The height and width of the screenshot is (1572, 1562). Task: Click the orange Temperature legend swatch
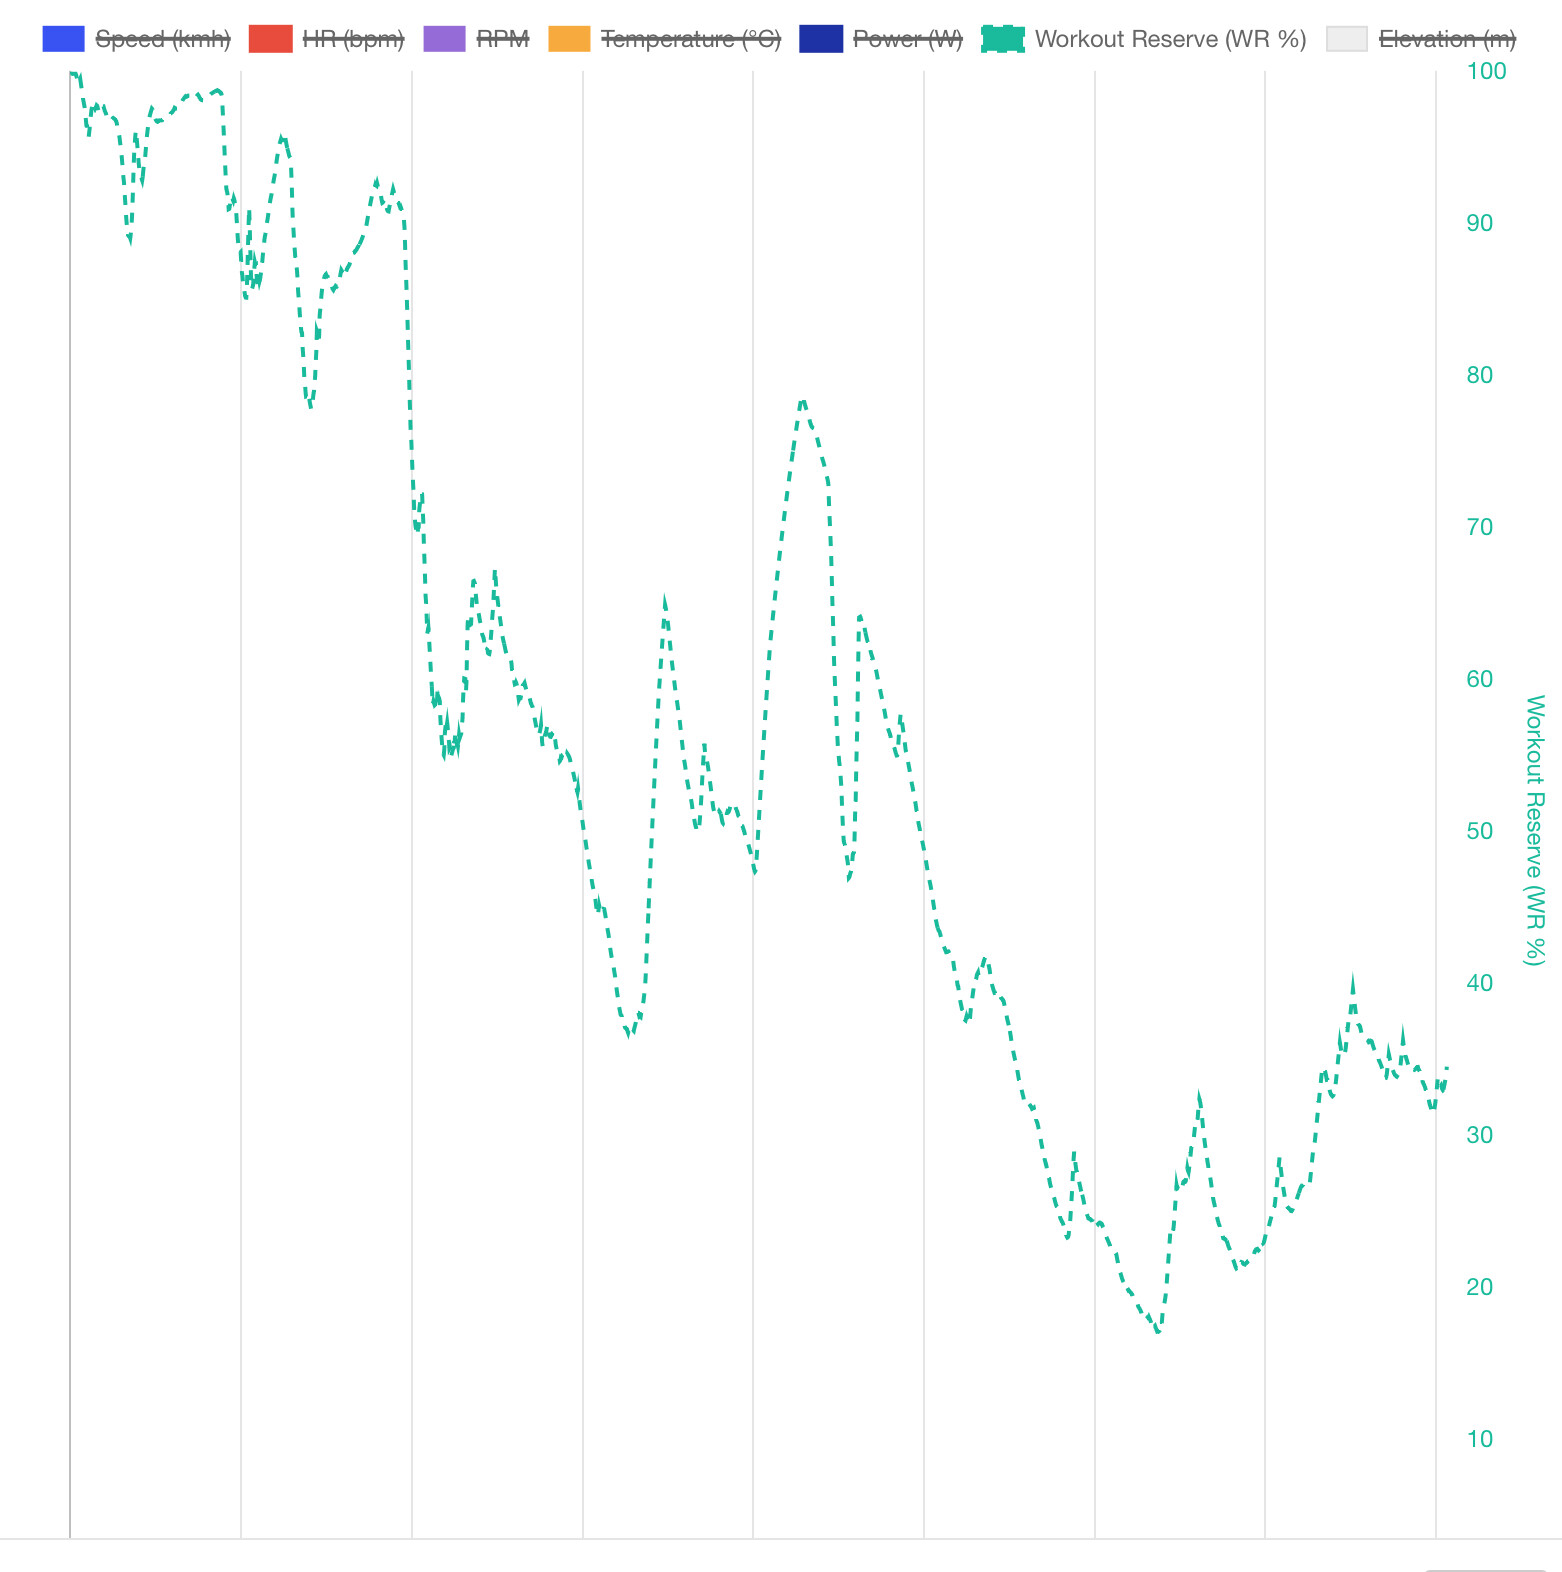(569, 39)
